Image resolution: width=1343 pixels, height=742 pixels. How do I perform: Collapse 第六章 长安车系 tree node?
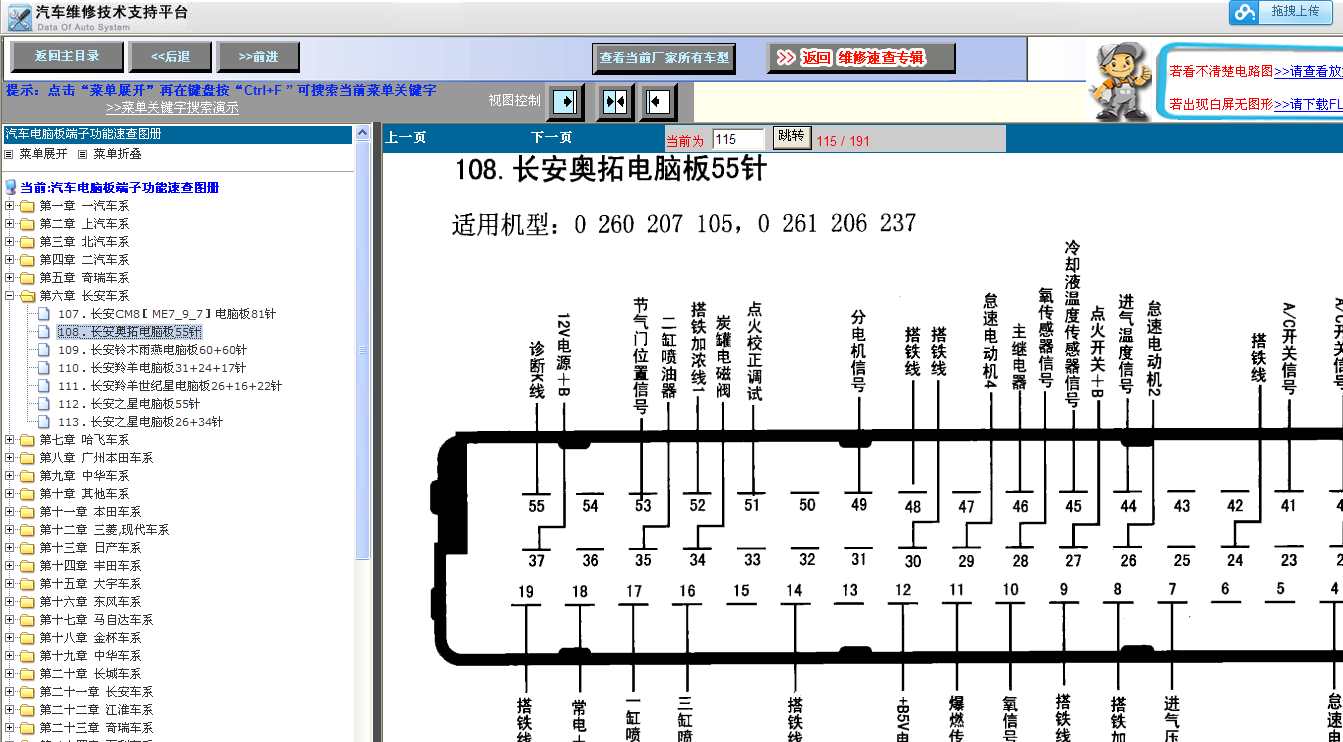click(9, 296)
